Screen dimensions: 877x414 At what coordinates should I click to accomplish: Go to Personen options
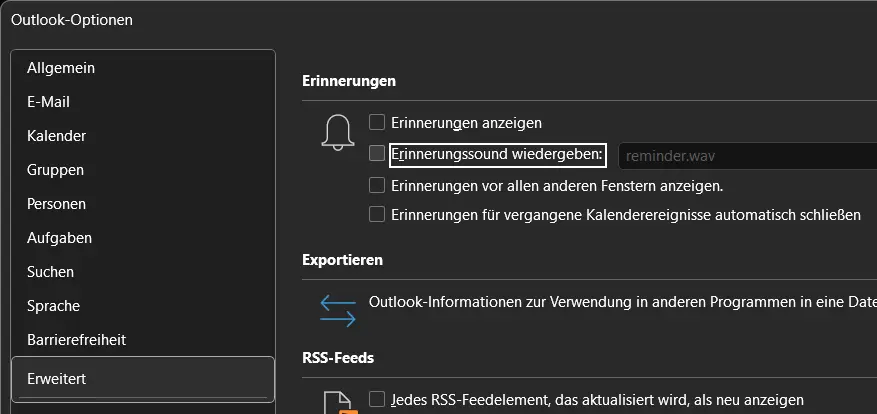tap(56, 204)
